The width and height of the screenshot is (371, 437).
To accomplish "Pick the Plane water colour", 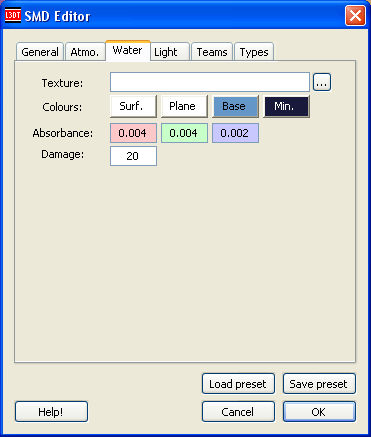I will pos(184,106).
